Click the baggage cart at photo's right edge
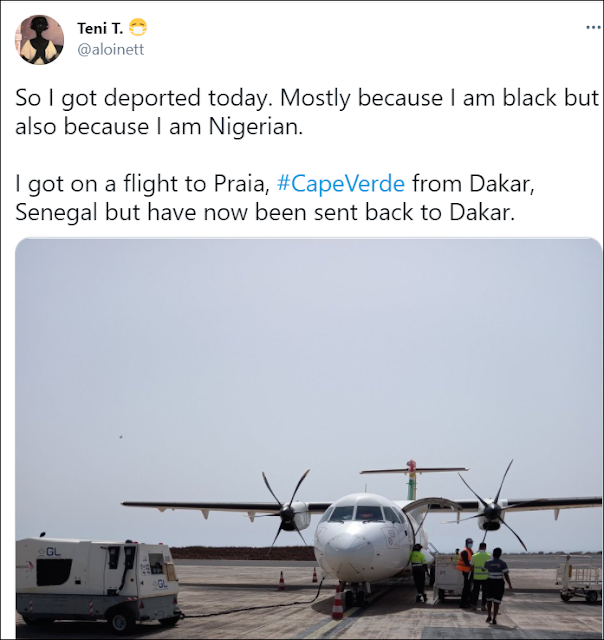 [580, 578]
